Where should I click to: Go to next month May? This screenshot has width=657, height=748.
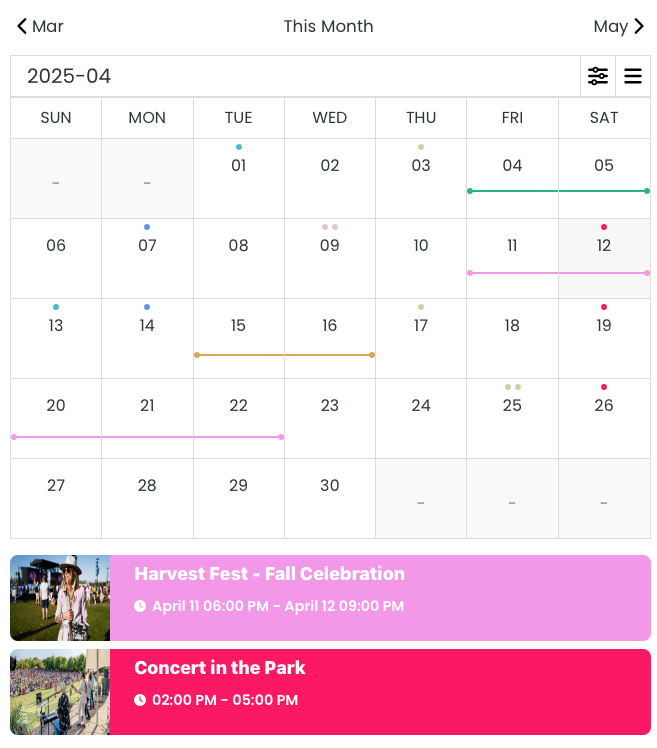click(618, 26)
